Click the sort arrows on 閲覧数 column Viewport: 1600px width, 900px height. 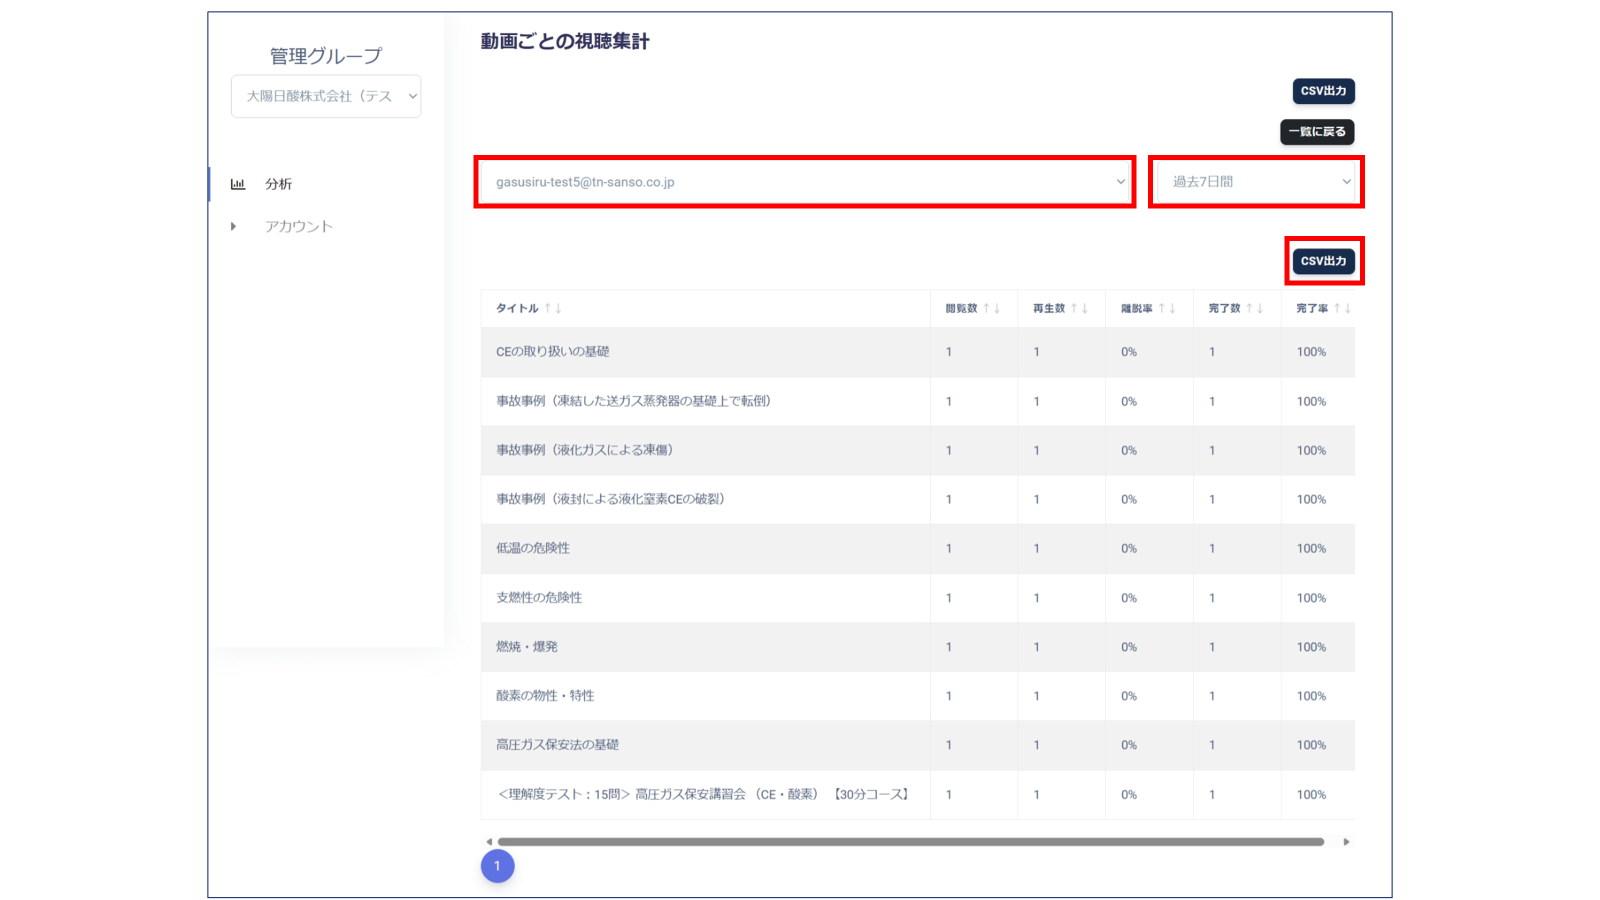point(994,308)
